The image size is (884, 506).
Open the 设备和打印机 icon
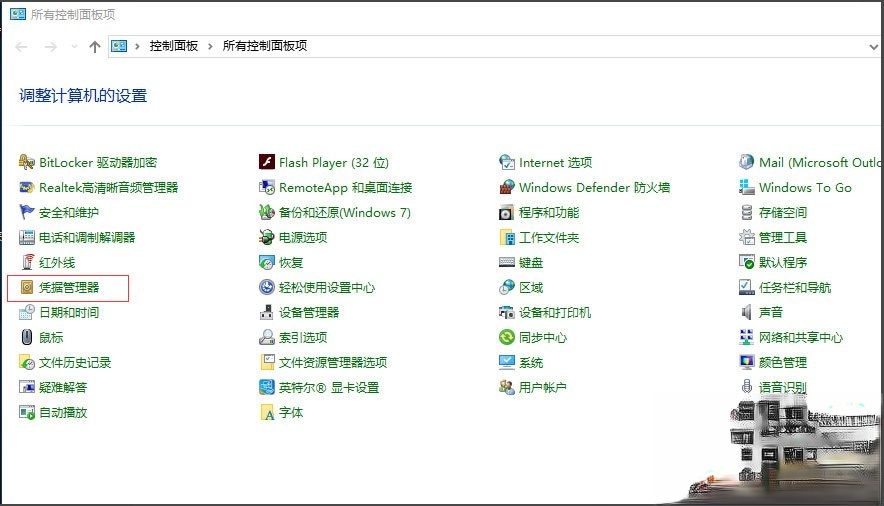(x=507, y=312)
